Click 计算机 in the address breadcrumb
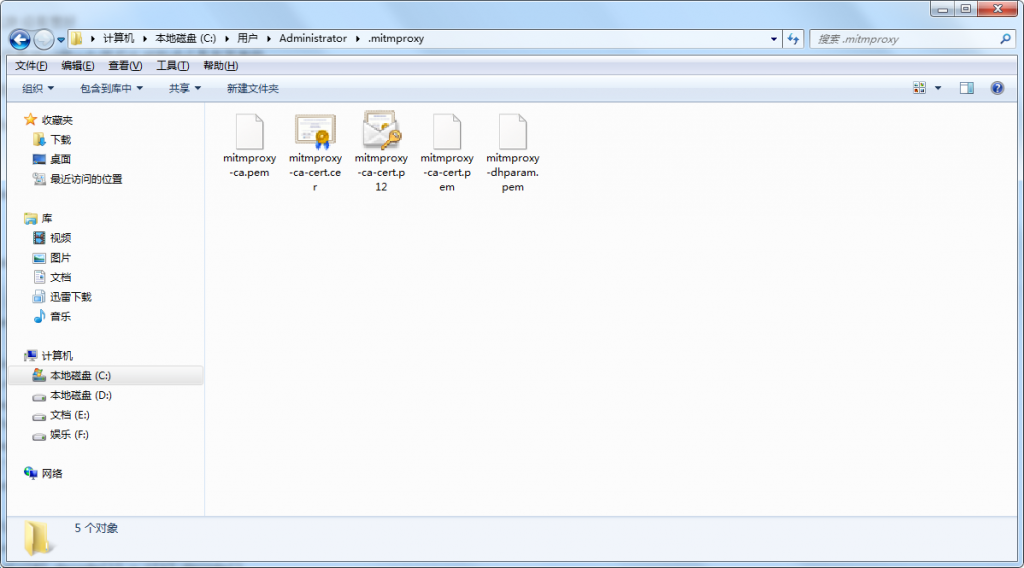Image resolution: width=1024 pixels, height=568 pixels. point(118,39)
